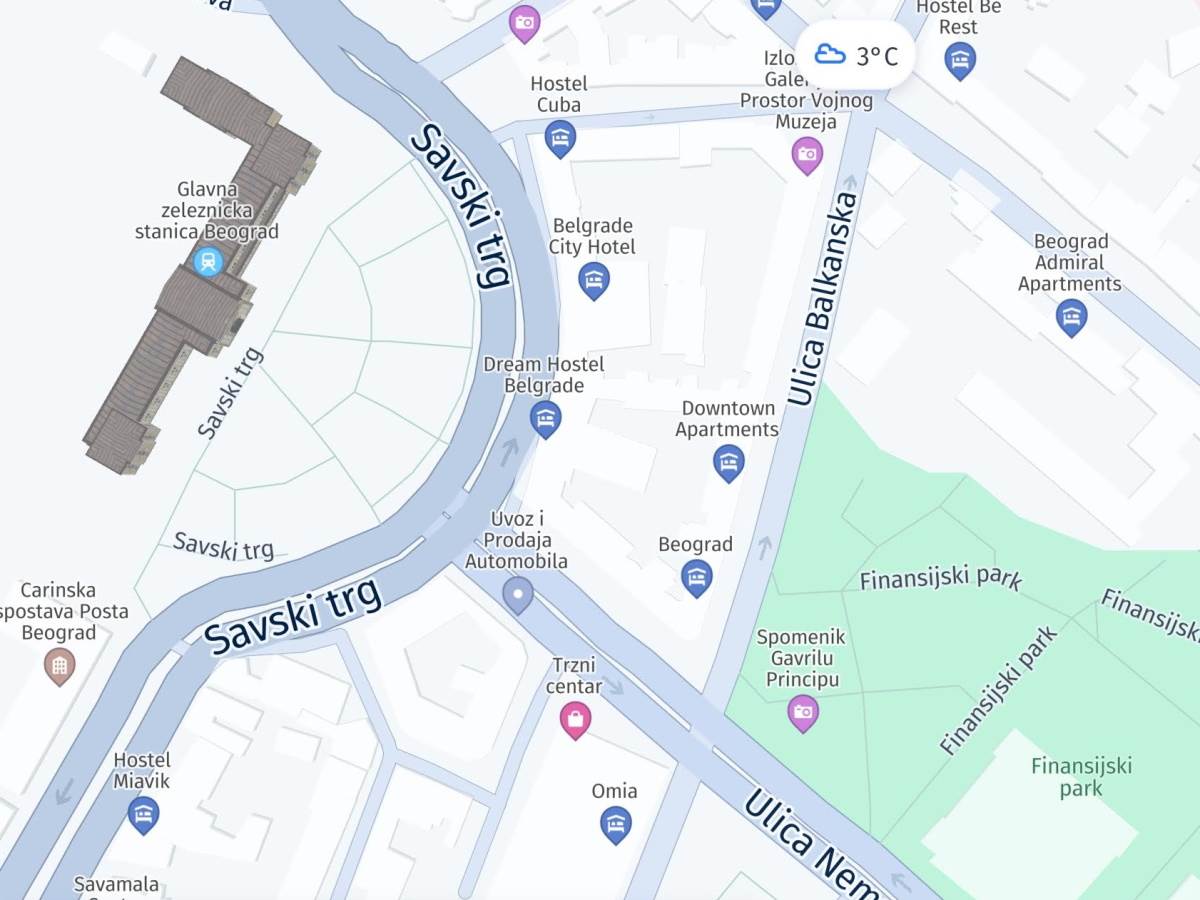Select the Downtown Apartments lodging pin
Screen dimensions: 1200x900
click(728, 463)
